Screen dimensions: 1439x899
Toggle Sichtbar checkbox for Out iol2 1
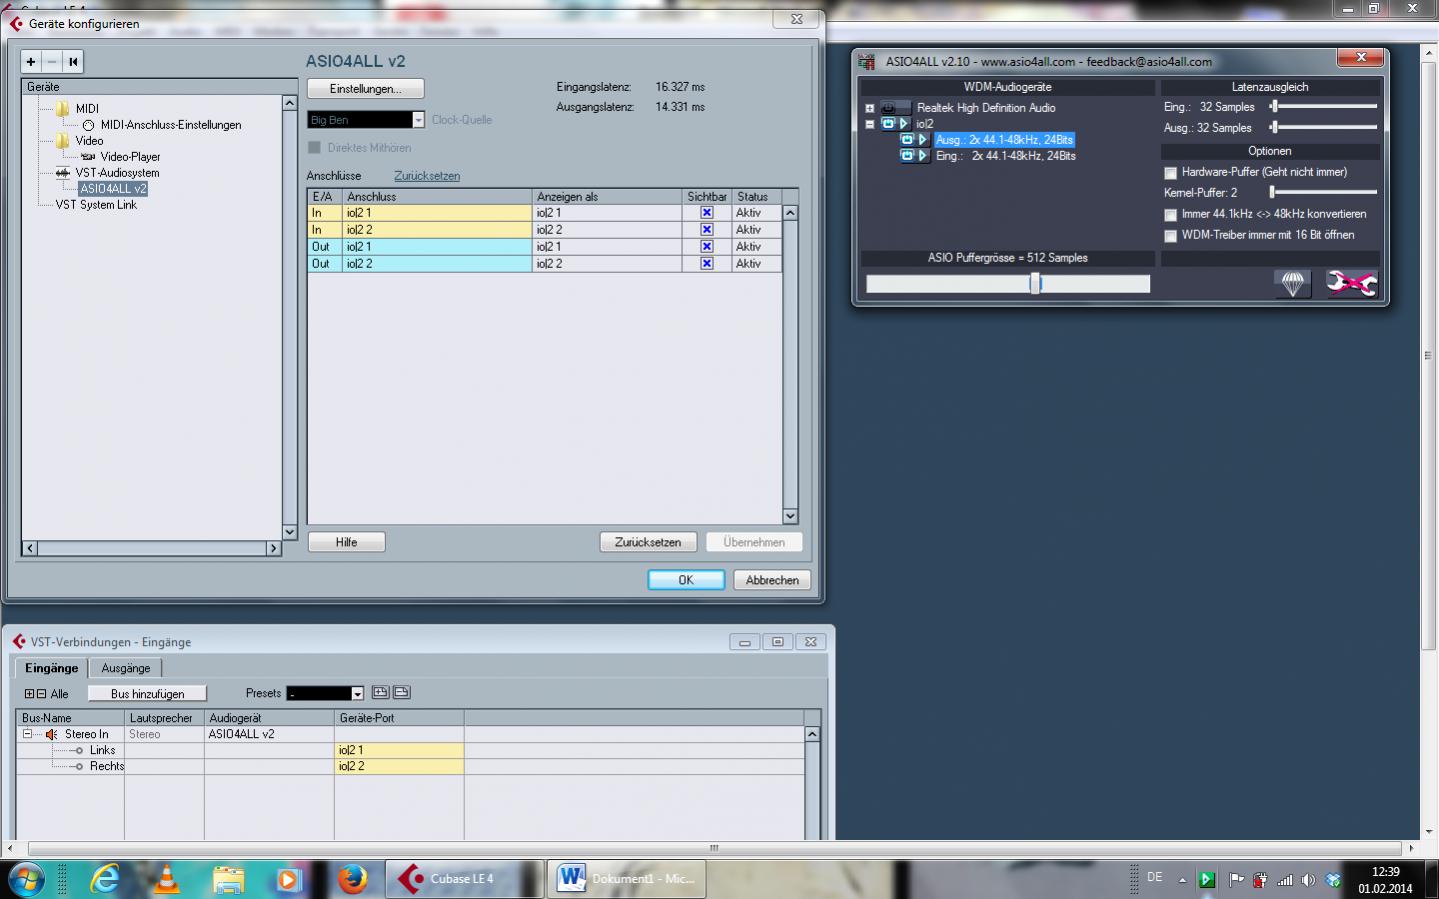click(707, 247)
